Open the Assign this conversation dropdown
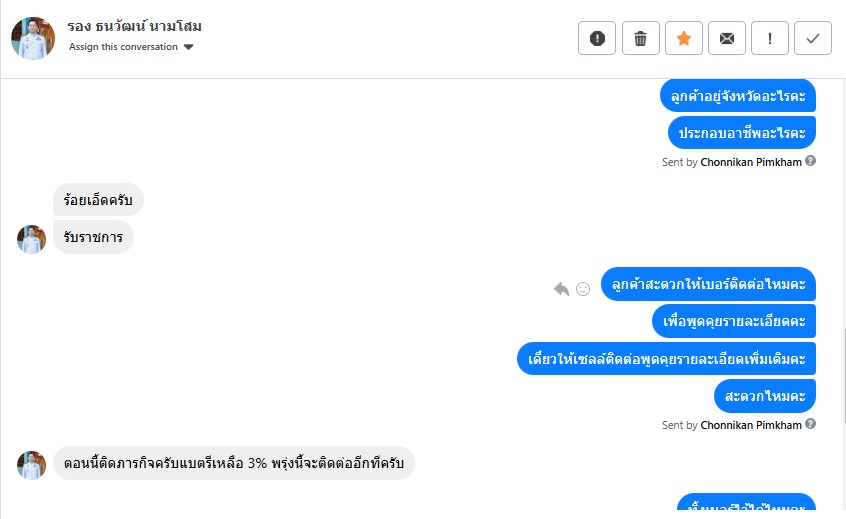This screenshot has width=846, height=519. (x=124, y=47)
